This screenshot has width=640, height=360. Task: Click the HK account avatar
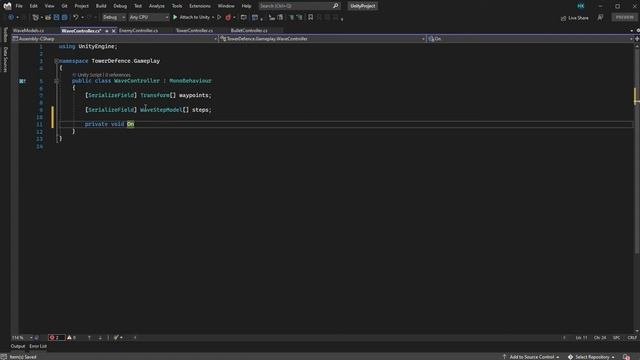[580, 6]
